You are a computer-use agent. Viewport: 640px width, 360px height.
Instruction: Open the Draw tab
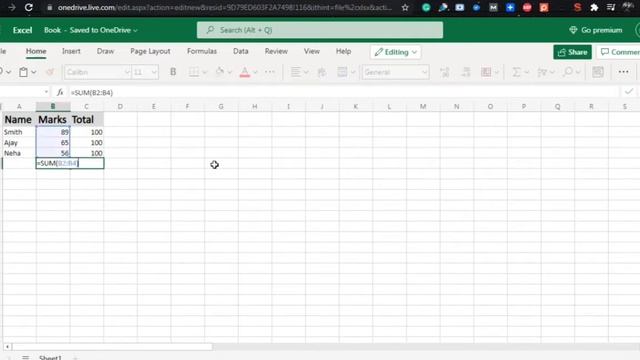tap(105, 51)
